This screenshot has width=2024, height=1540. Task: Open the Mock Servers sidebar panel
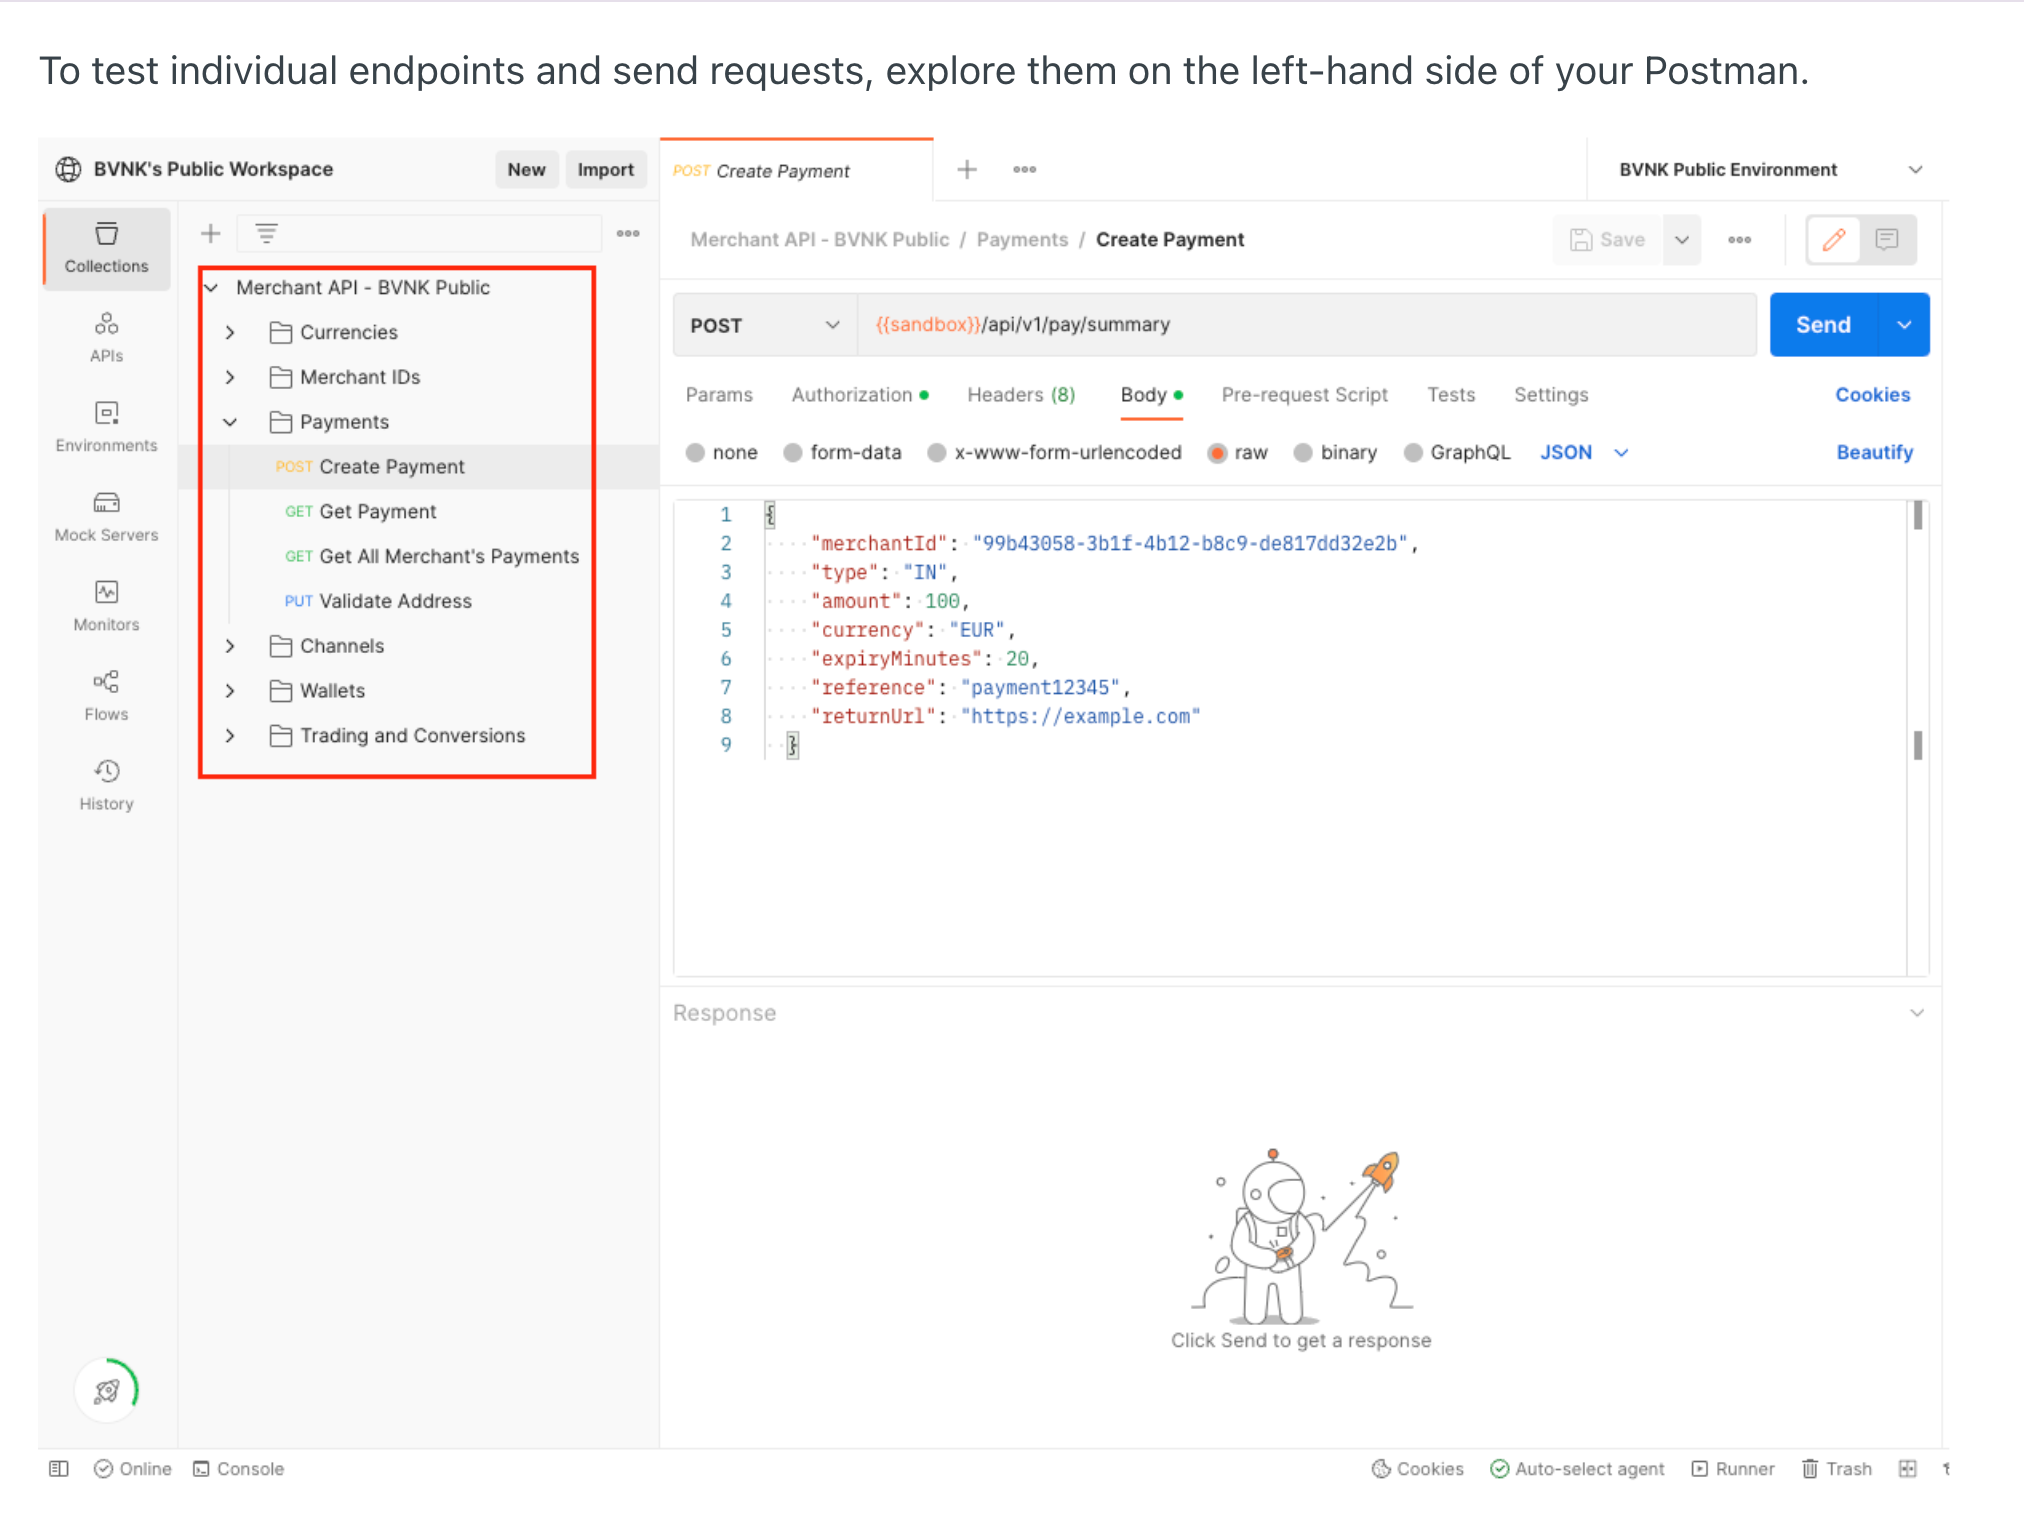pos(106,517)
